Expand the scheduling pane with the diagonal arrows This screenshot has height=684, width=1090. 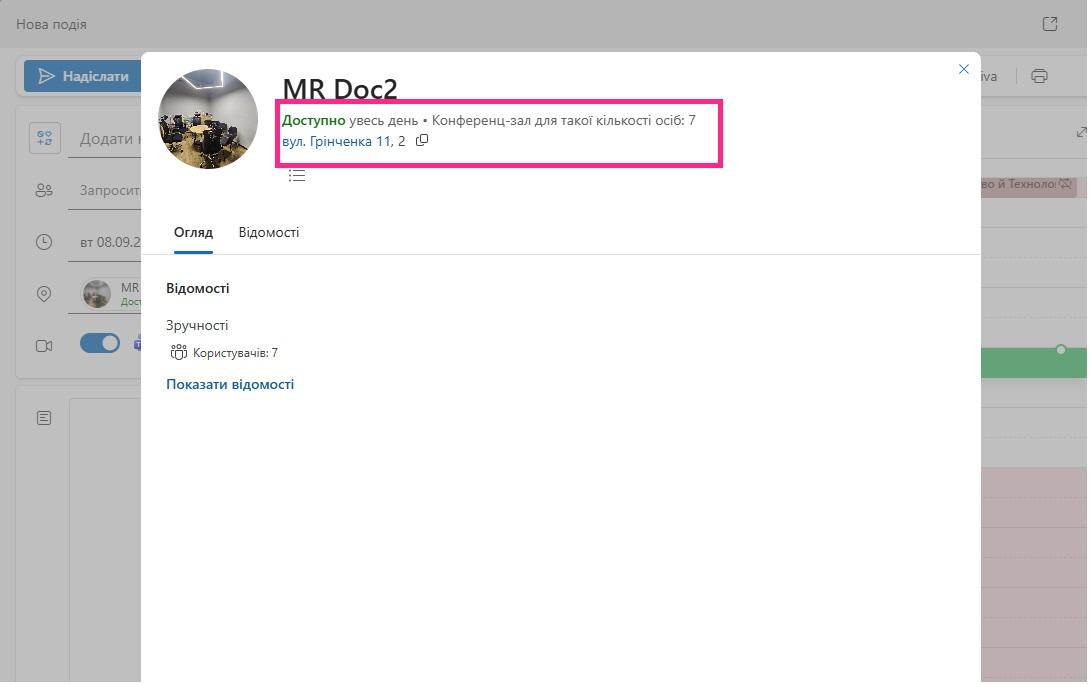tap(1081, 132)
